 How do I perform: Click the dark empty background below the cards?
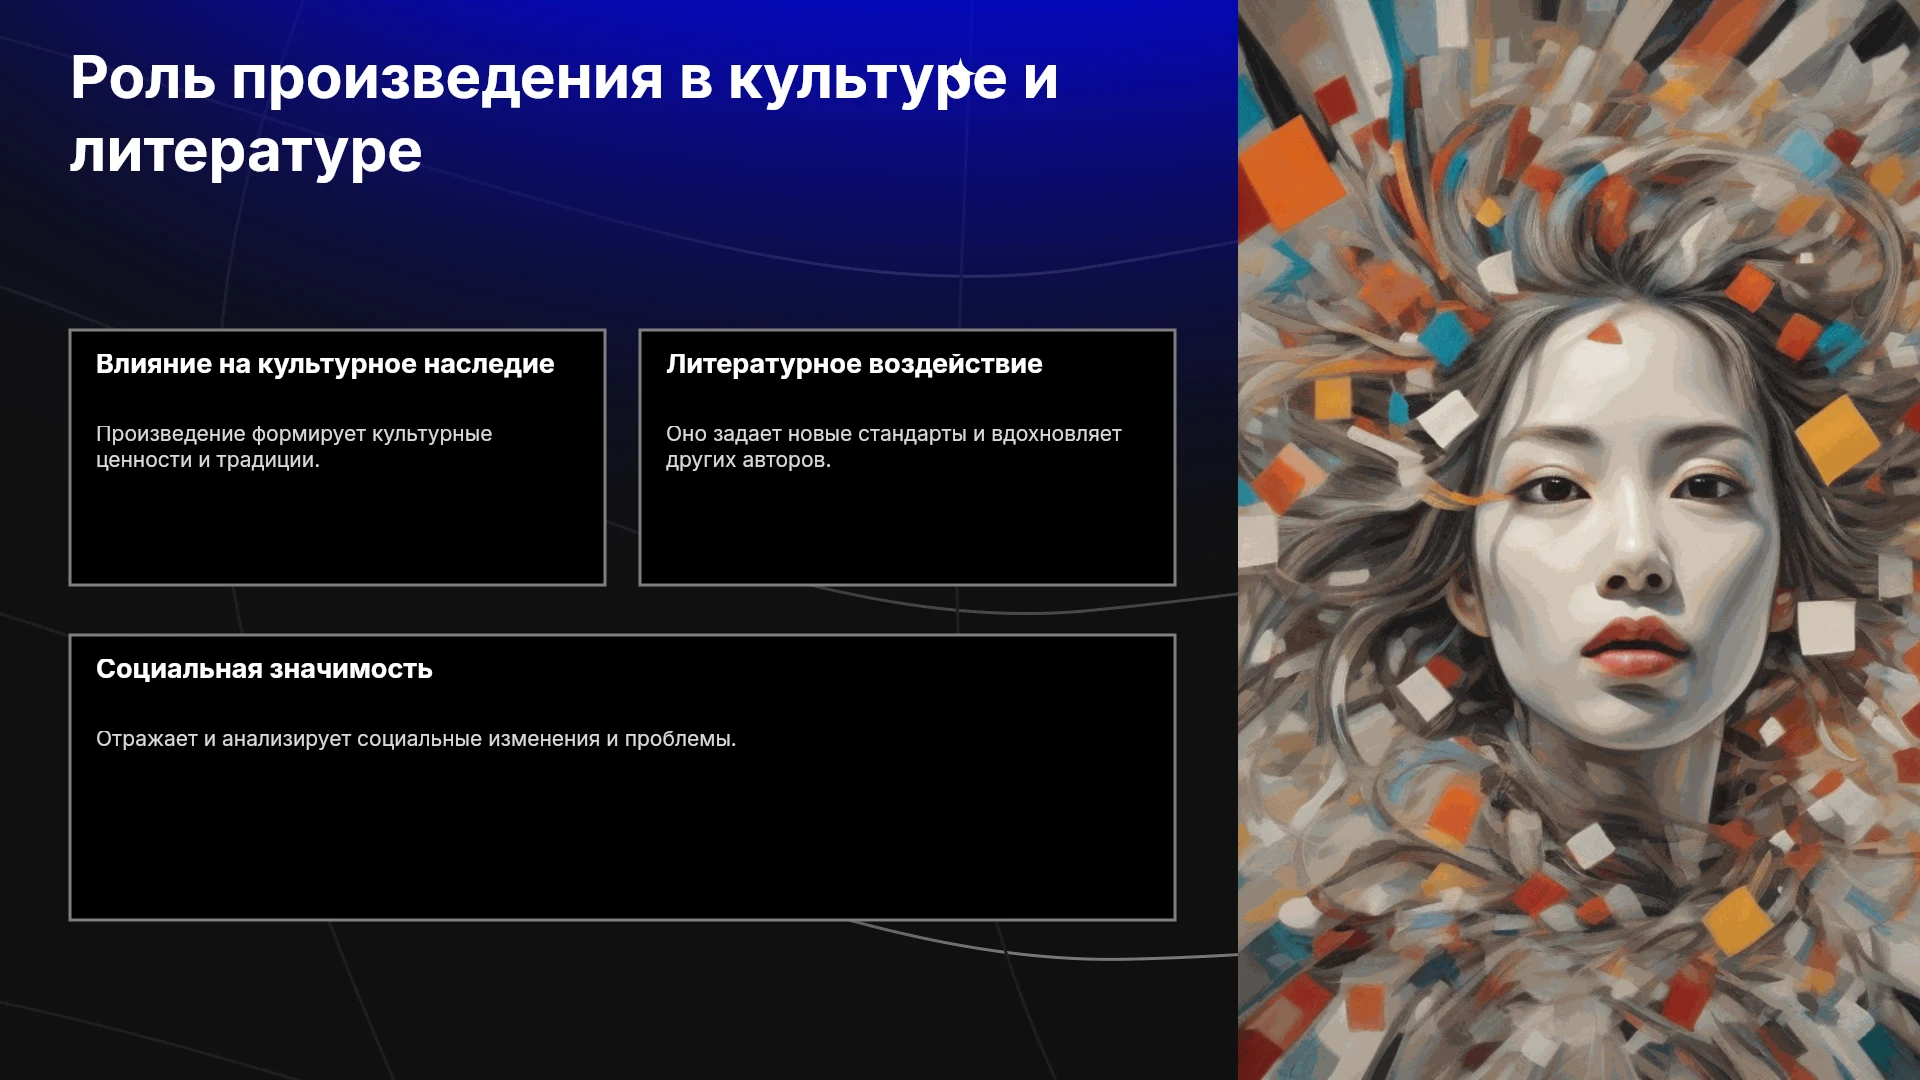(620, 1000)
